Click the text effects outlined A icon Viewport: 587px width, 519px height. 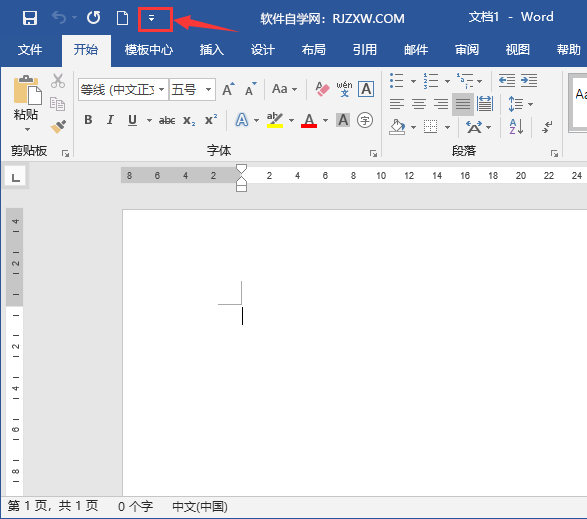242,120
